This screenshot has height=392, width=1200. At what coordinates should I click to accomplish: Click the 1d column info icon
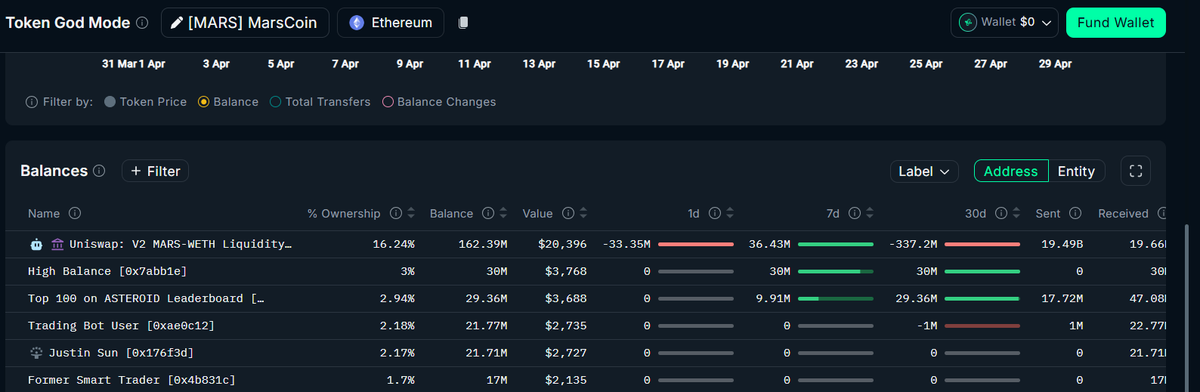pos(714,214)
